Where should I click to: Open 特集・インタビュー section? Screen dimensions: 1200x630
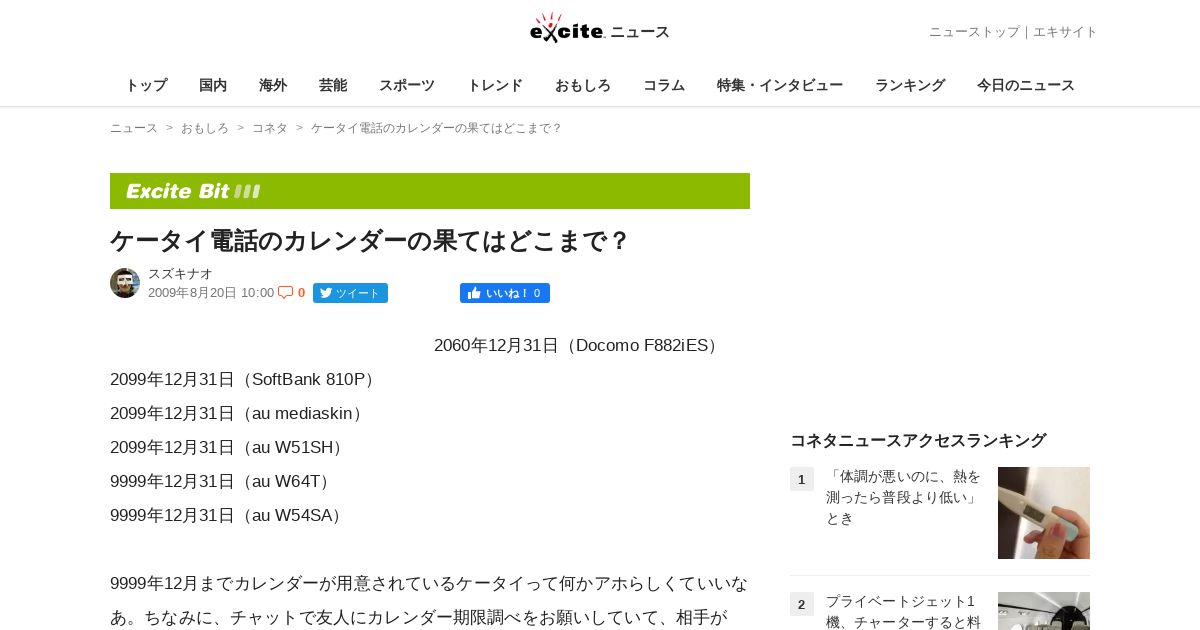point(780,85)
